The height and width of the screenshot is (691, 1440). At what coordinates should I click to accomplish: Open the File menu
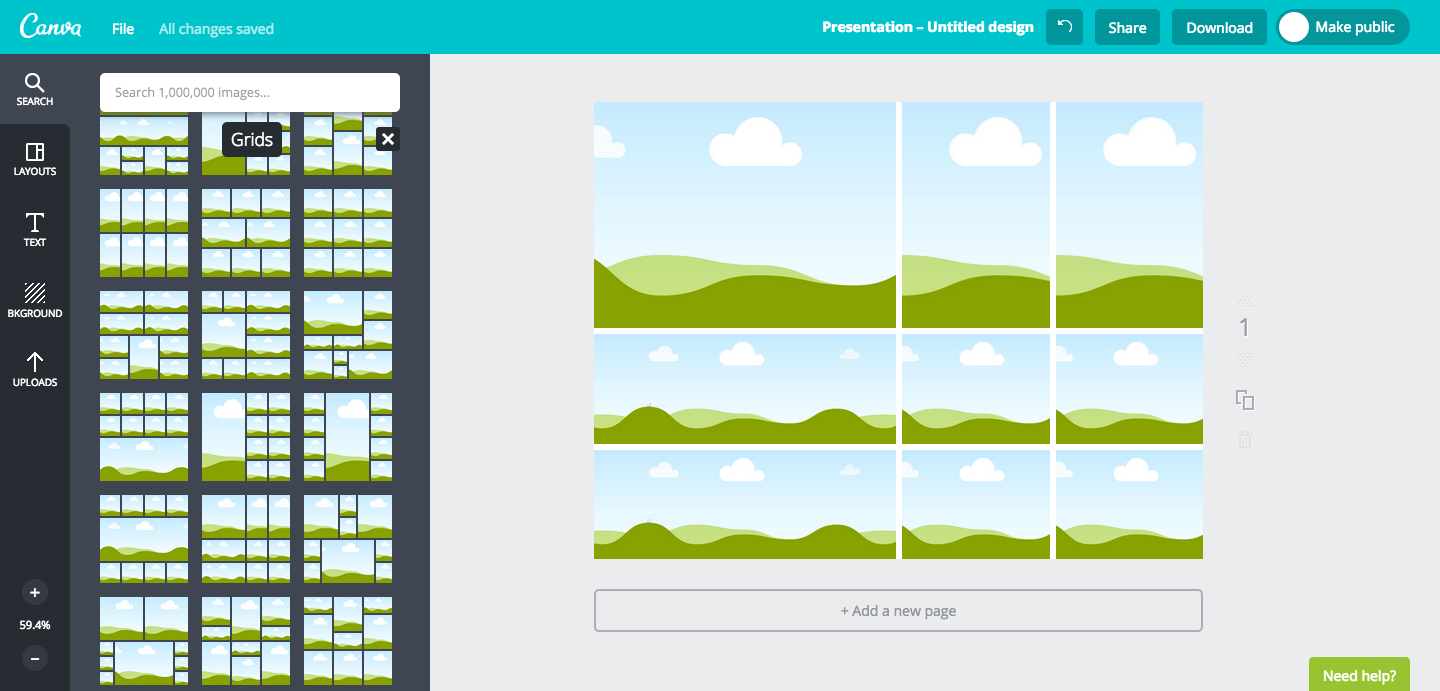point(123,29)
